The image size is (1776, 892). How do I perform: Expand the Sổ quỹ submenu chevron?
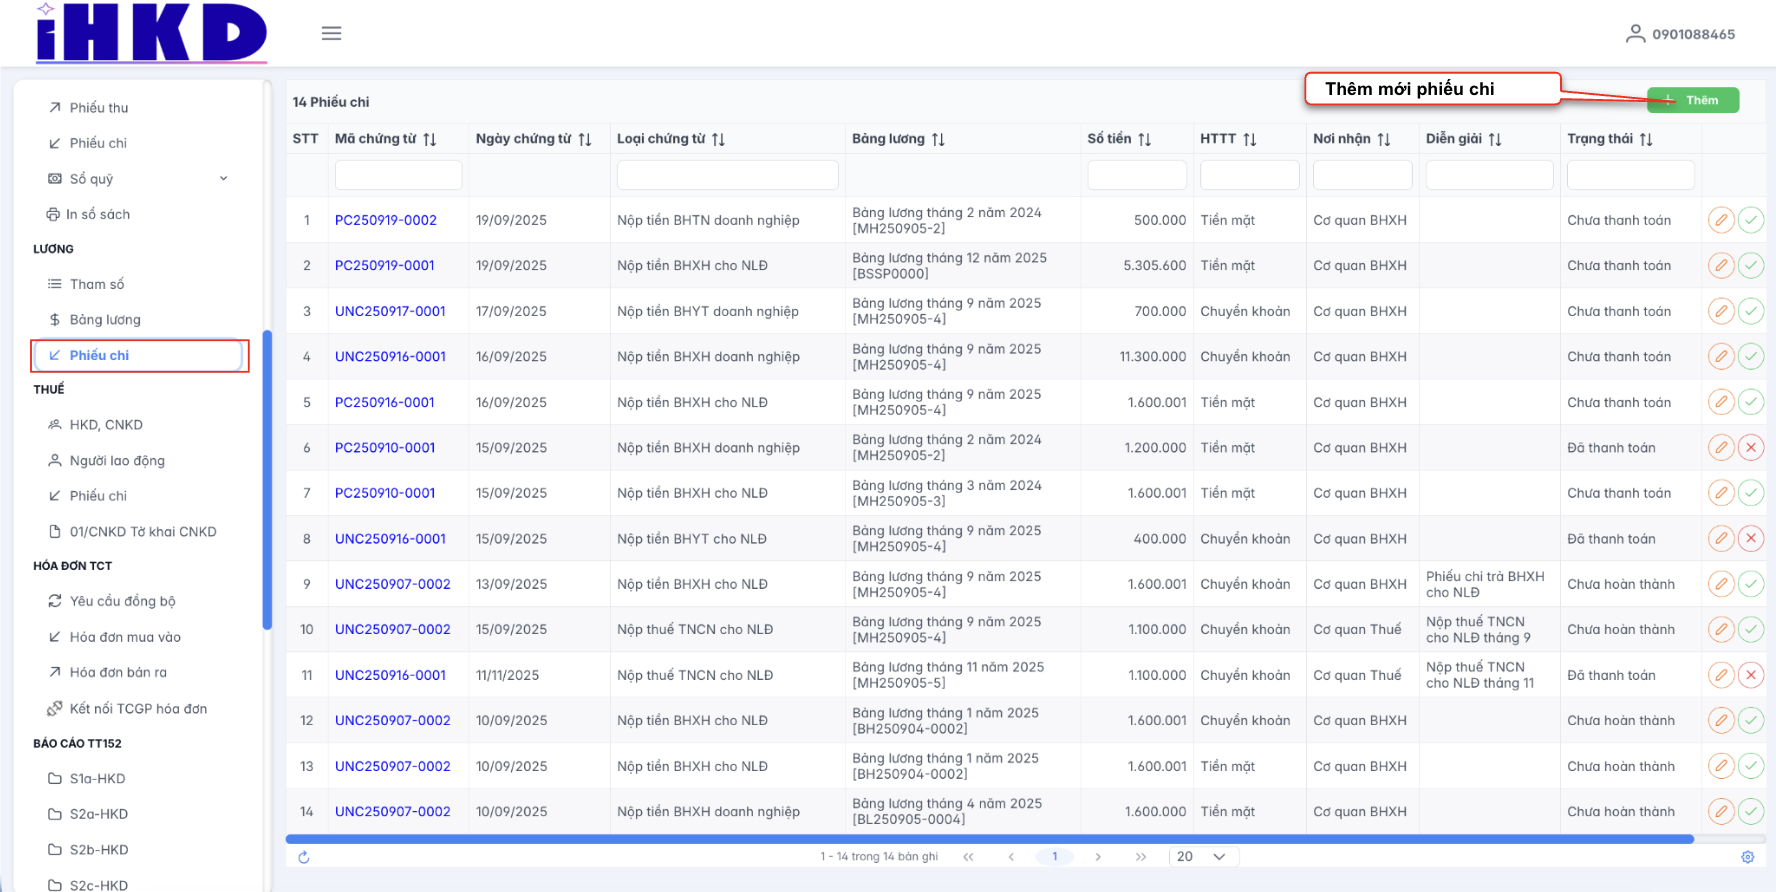(224, 179)
